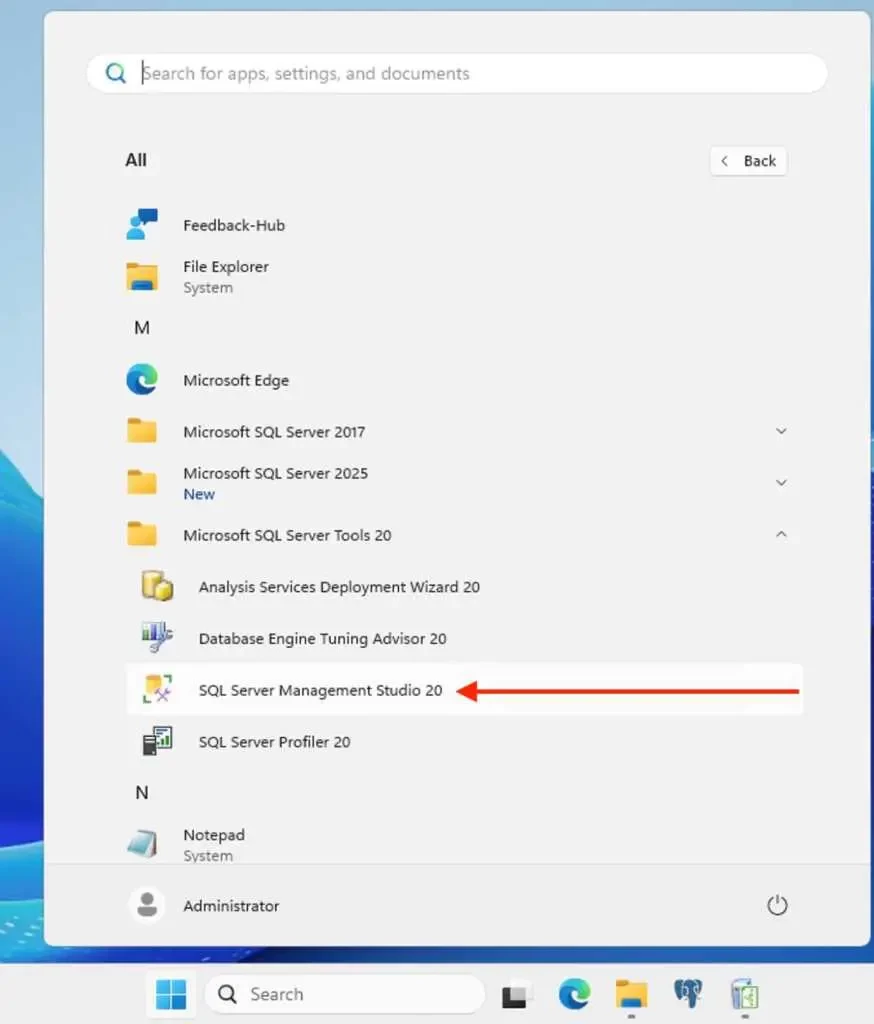Open Task View on the taskbar
The height and width of the screenshot is (1024, 874).
point(515,995)
